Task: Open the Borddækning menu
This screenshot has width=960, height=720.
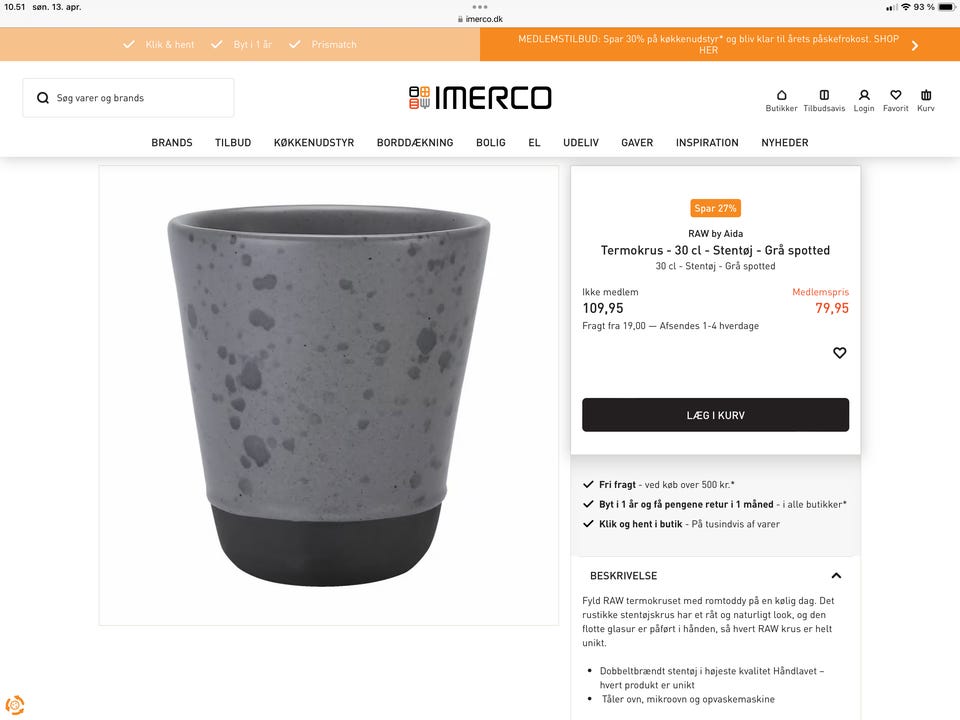Action: [x=415, y=143]
